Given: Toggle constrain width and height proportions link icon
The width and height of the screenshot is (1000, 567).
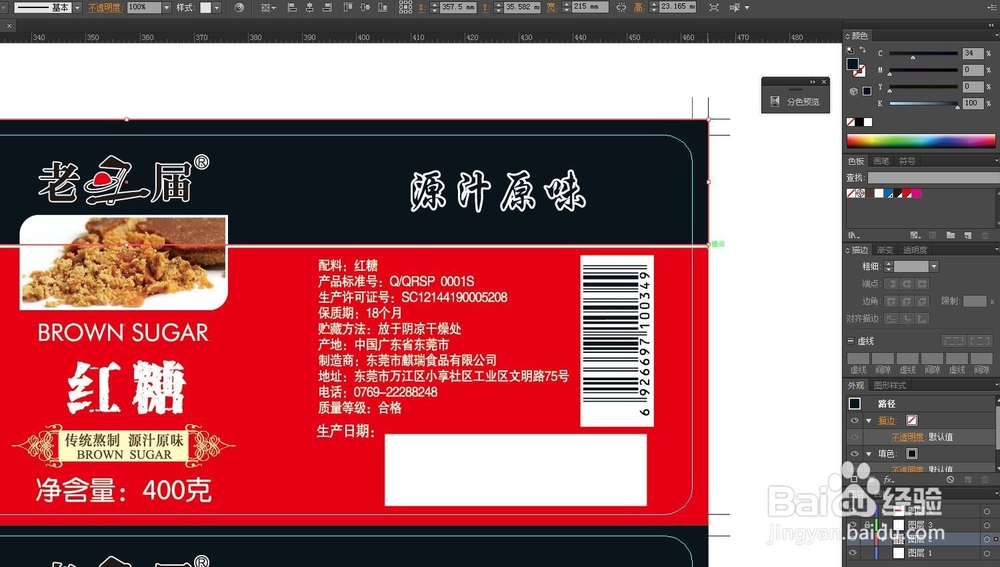Looking at the screenshot, I should (x=621, y=8).
